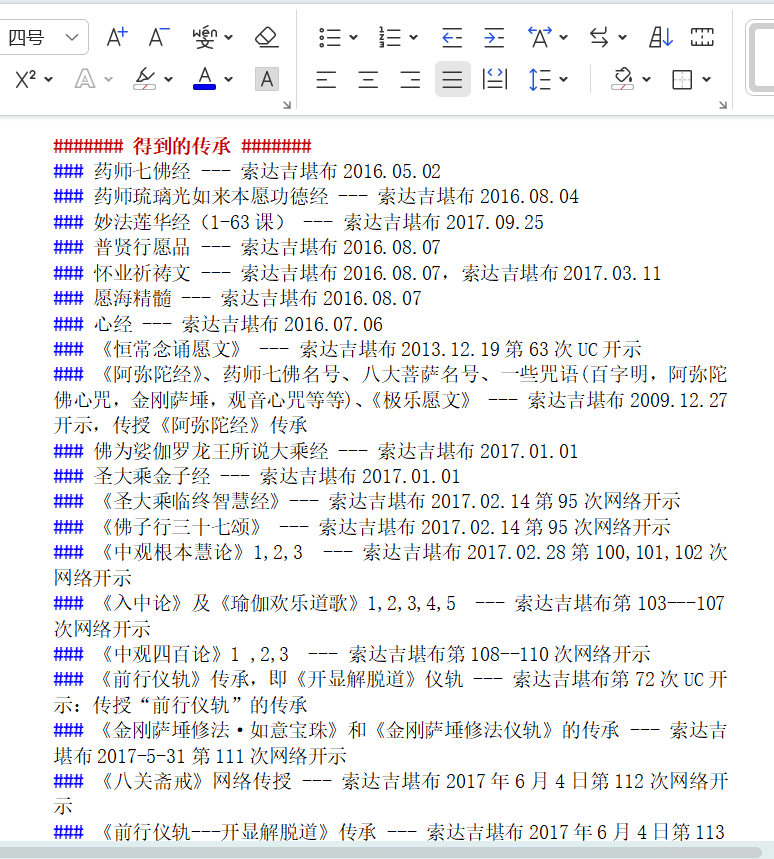Viewport: 774px width, 859px height.
Task: Sort text with the A-Z sort icon
Action: tap(661, 37)
